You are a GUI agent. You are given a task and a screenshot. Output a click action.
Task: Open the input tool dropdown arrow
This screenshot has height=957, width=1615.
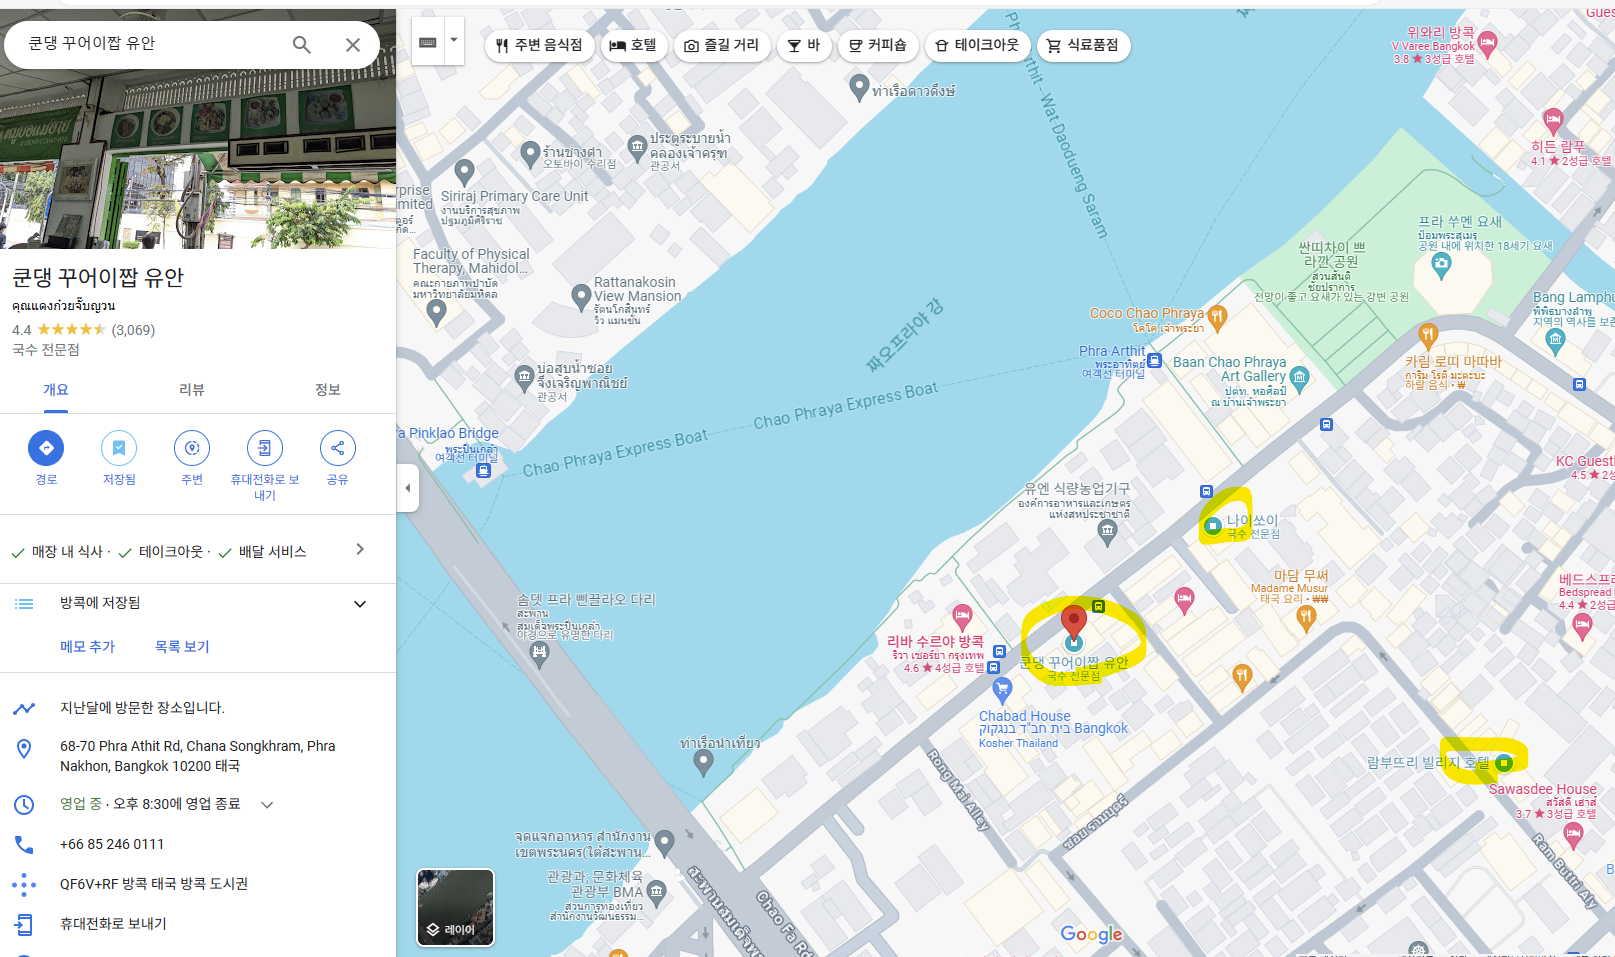point(454,41)
